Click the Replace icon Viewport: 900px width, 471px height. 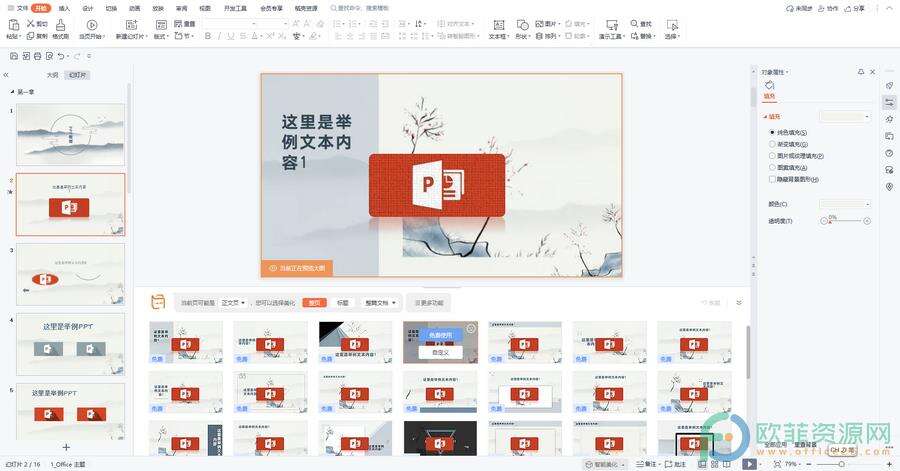(x=634, y=36)
